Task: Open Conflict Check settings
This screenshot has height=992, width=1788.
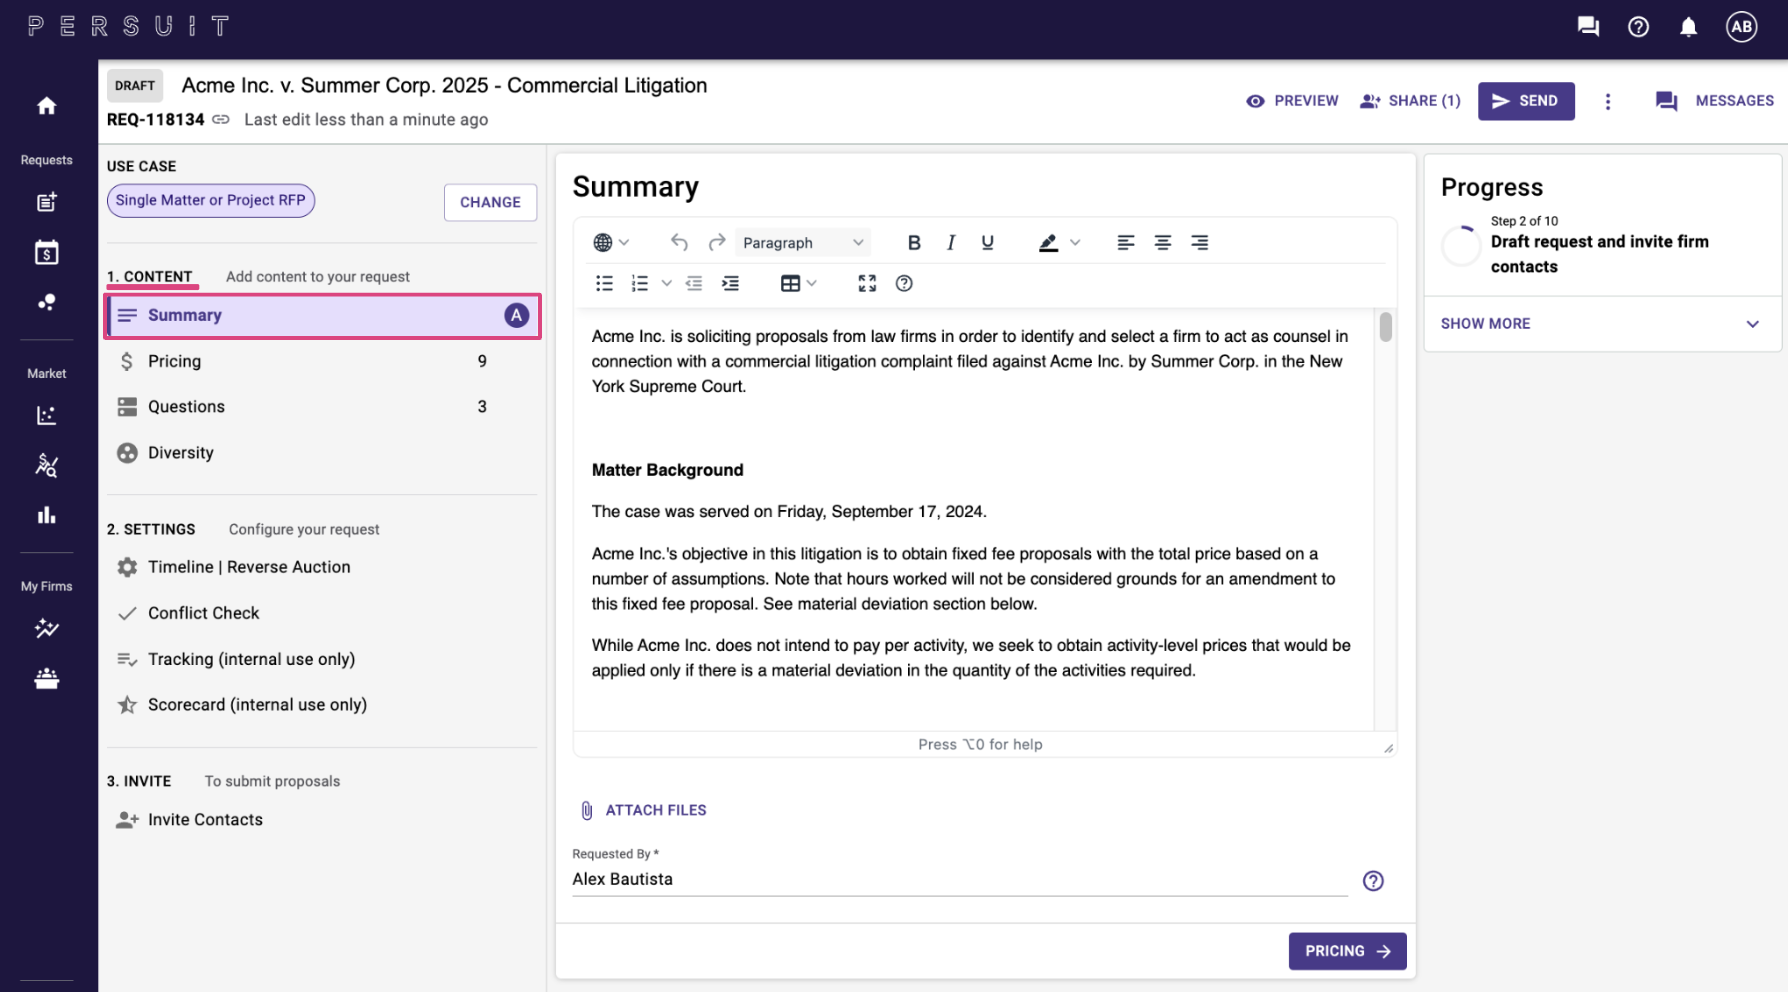Action: [322, 613]
